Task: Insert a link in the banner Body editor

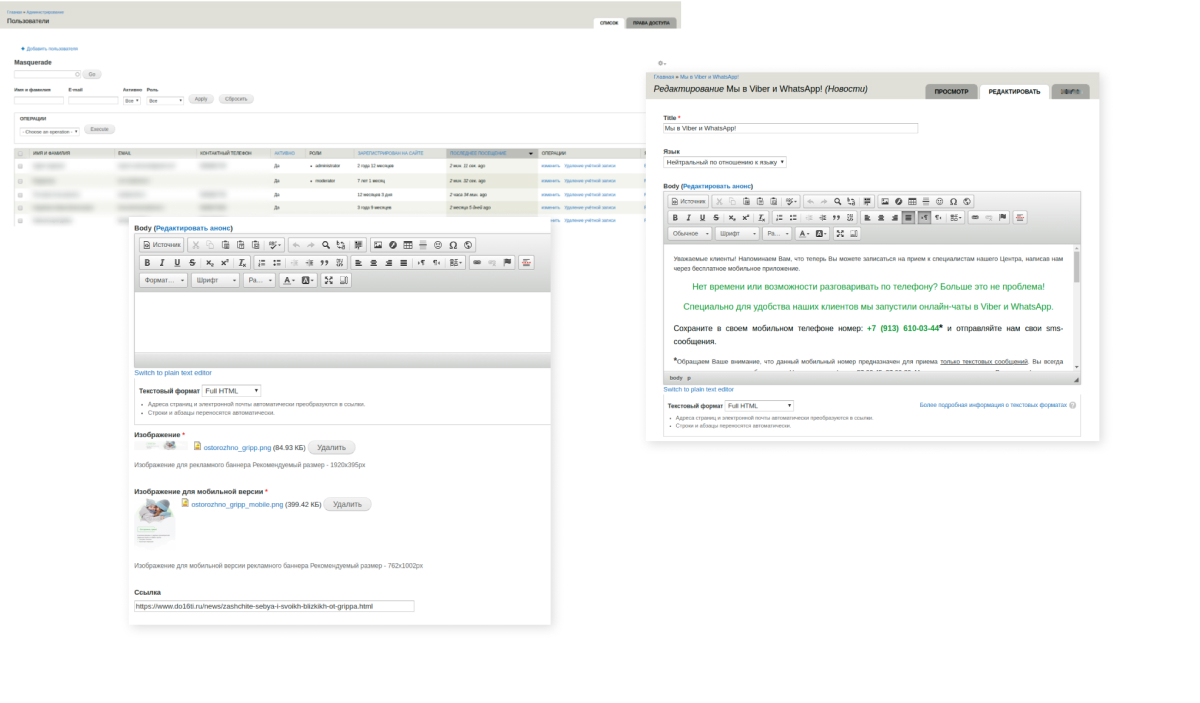Action: click(x=477, y=263)
